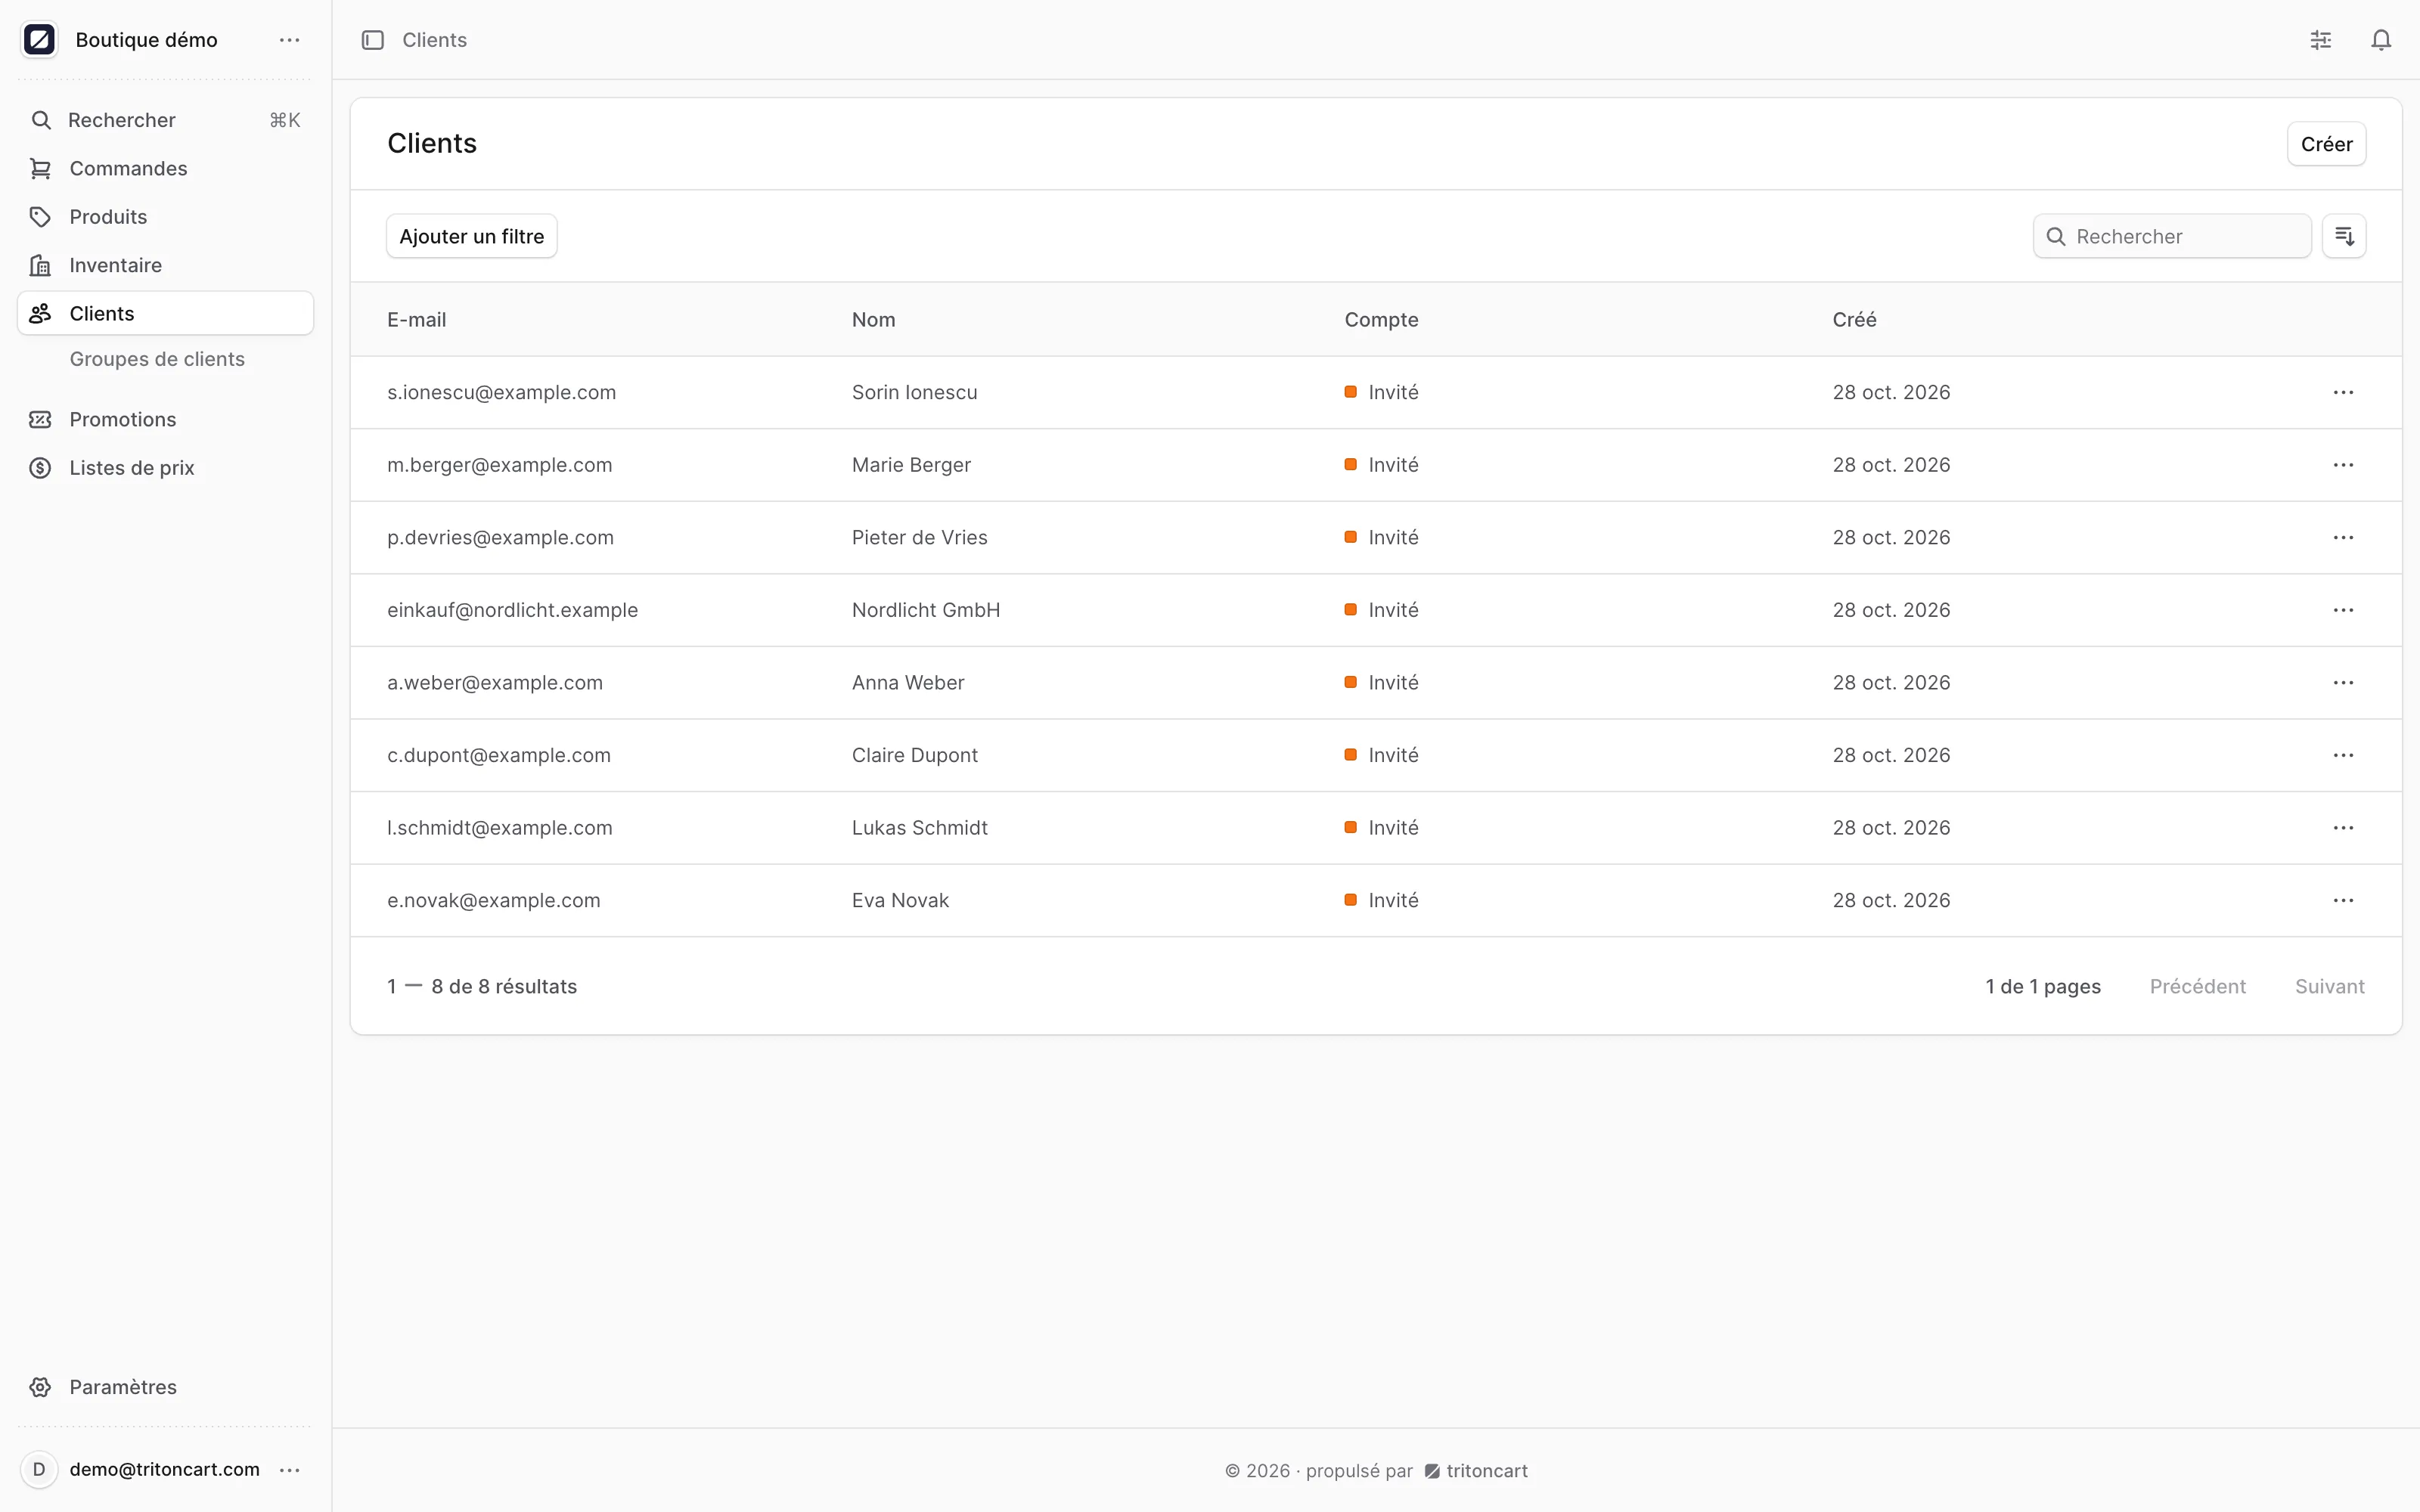2420x1512 pixels.
Task: Open customer p.devries@example.com
Action: (x=500, y=537)
